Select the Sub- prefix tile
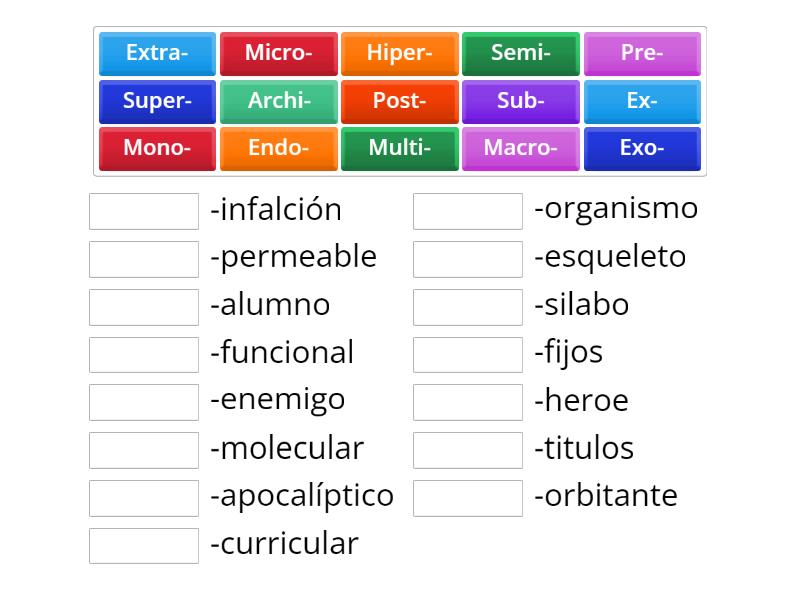Screen dimensions: 800x600 [521, 101]
